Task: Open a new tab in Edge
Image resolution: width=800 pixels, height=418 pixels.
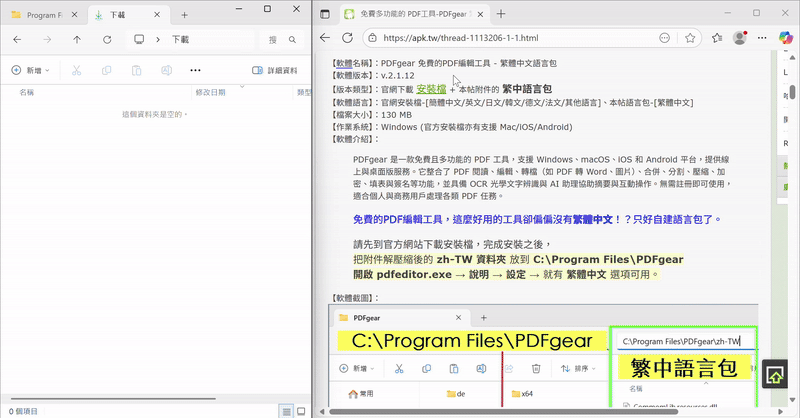Action: [x=501, y=14]
